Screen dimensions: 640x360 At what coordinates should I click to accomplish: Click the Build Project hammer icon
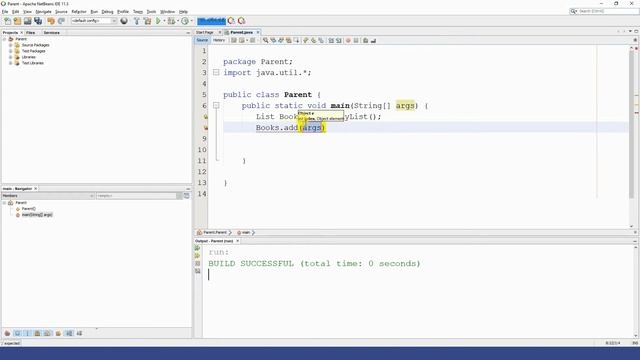(x=137, y=21)
